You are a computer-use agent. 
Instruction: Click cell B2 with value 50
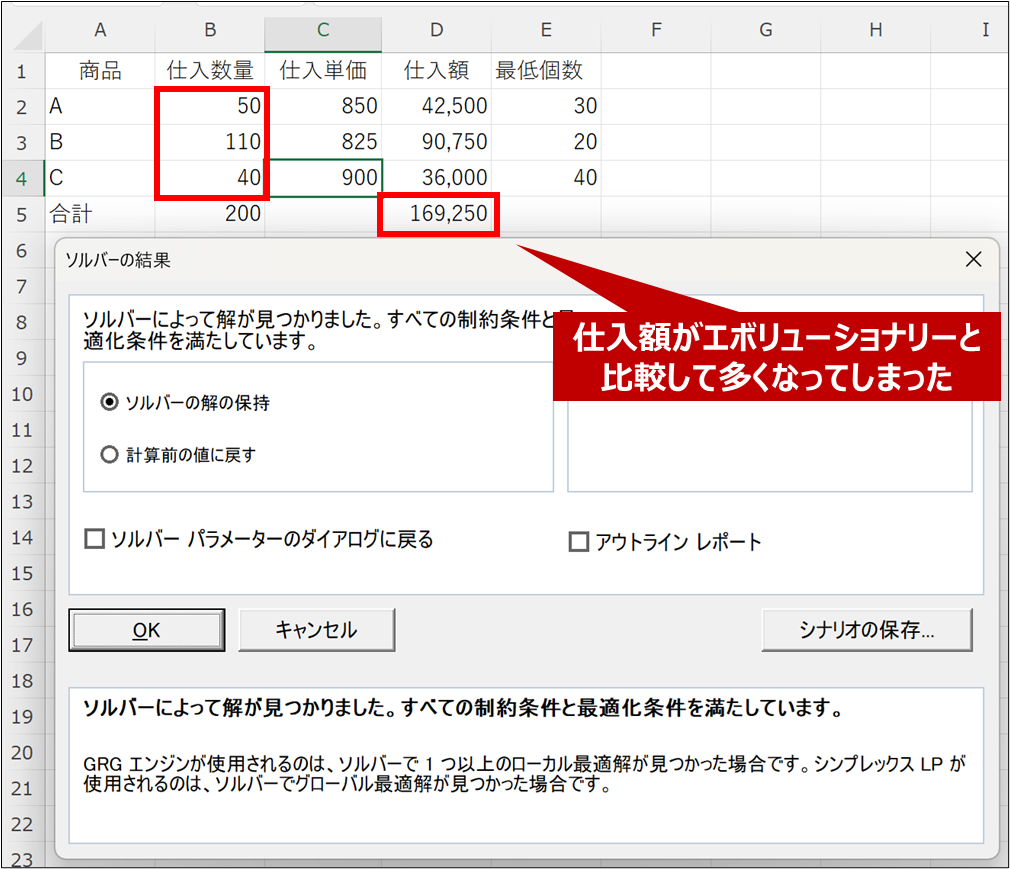tap(210, 106)
